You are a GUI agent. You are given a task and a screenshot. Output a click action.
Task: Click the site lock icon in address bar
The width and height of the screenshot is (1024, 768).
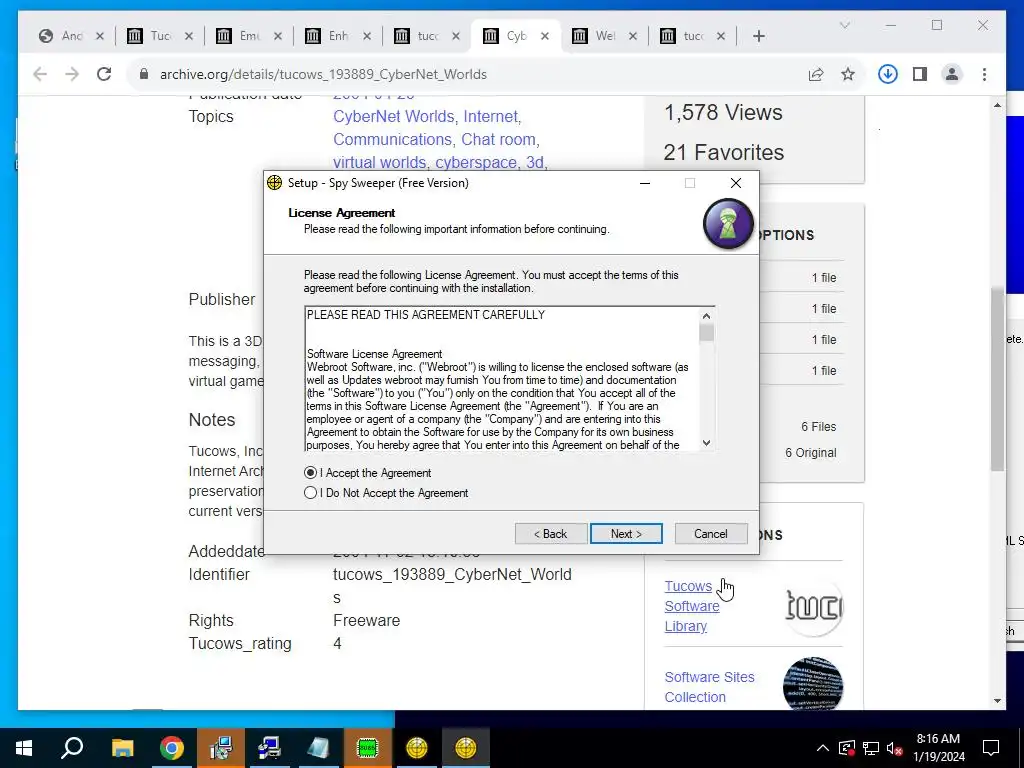(144, 74)
